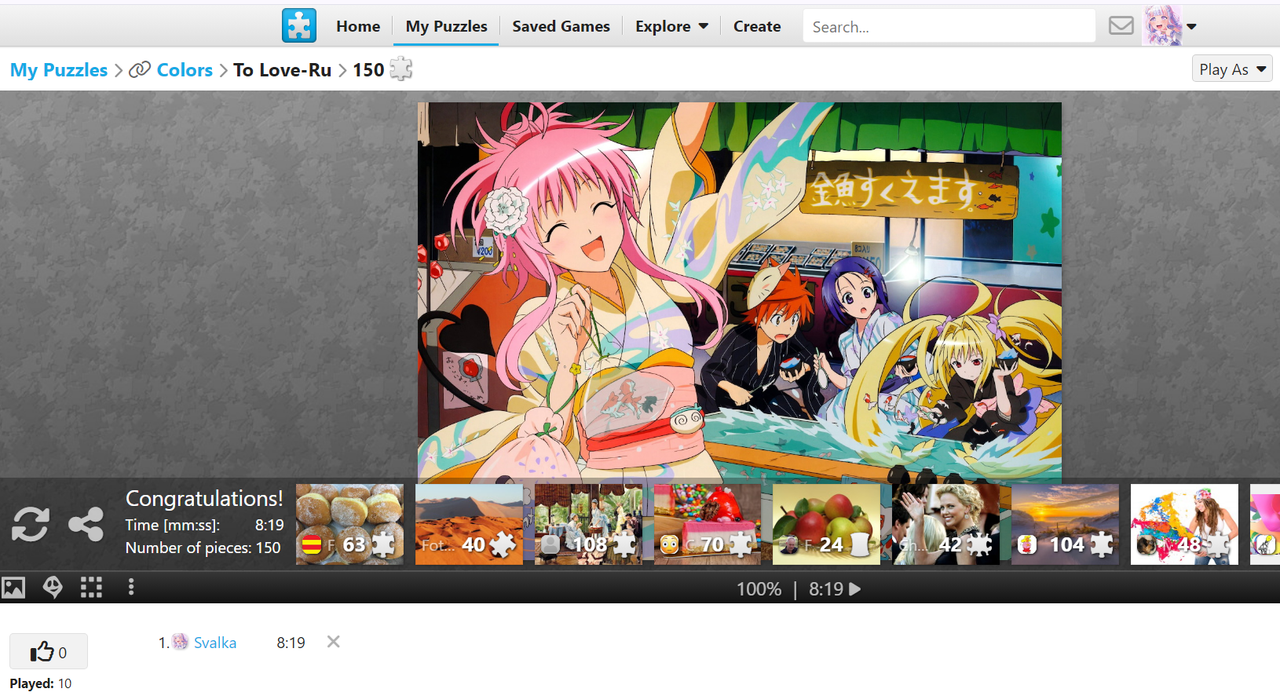Remove the 8:19 score with X
Viewport: 1280px width, 697px height.
pyautogui.click(x=334, y=642)
